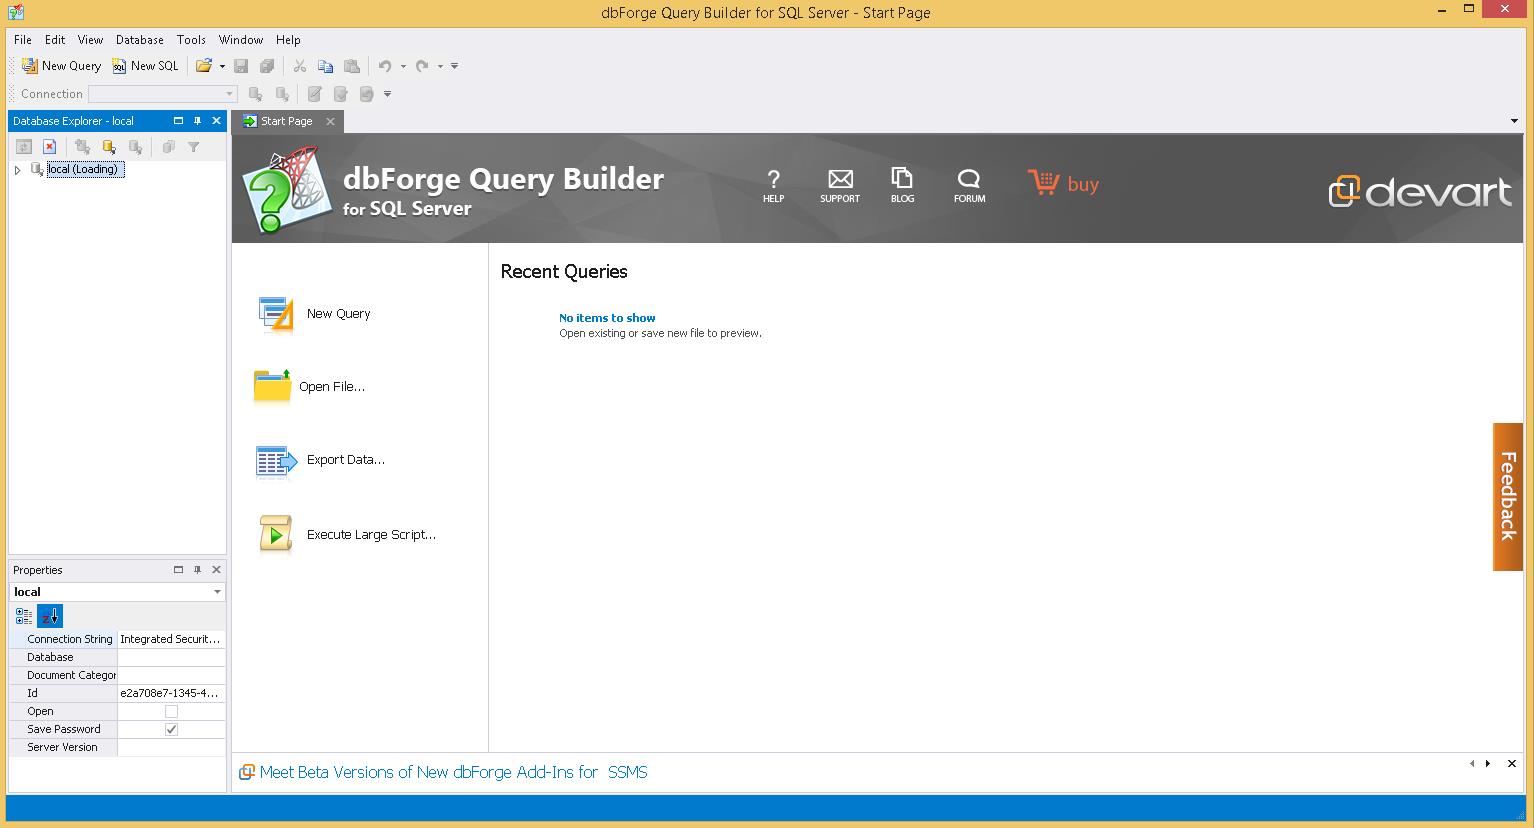Expand the local connection tree node
Viewport: 1534px width, 828px height.
[17, 169]
